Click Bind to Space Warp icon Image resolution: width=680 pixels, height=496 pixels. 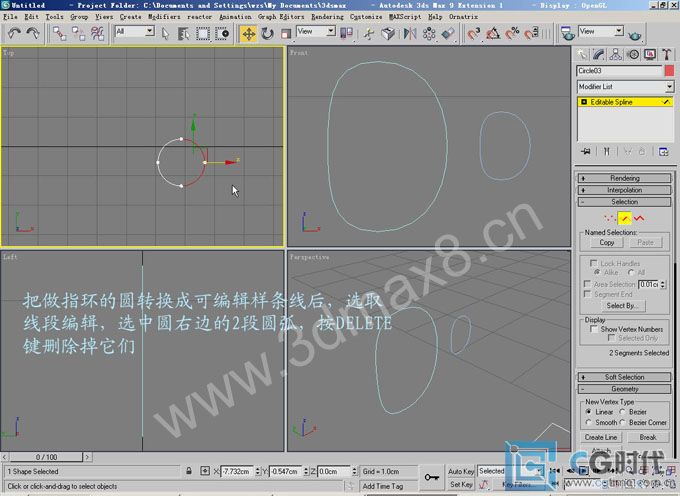[x=98, y=33]
